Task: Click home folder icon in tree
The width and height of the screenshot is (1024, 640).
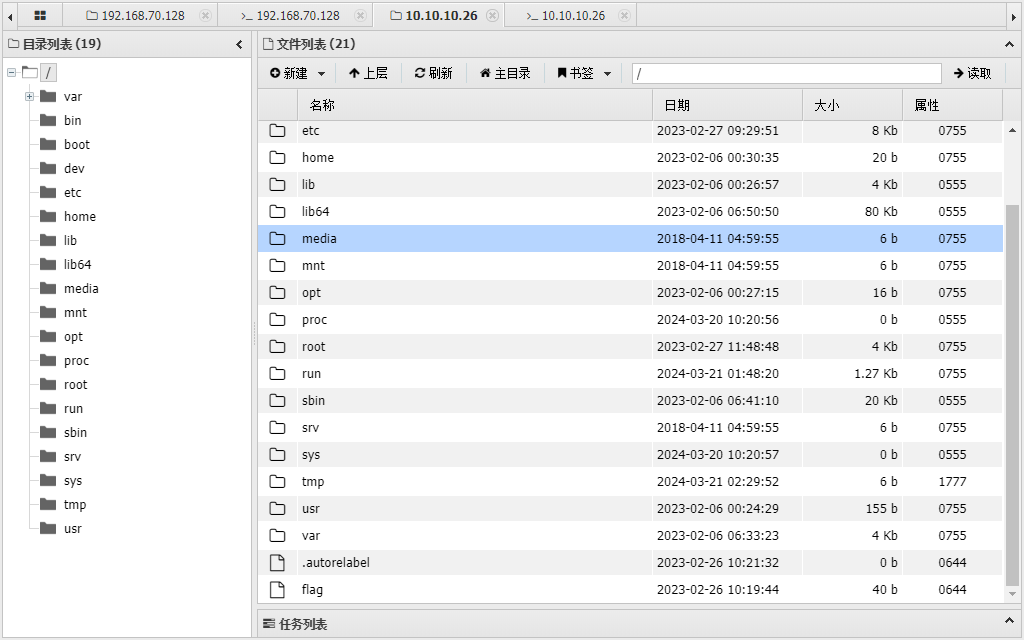Action: (x=48, y=216)
